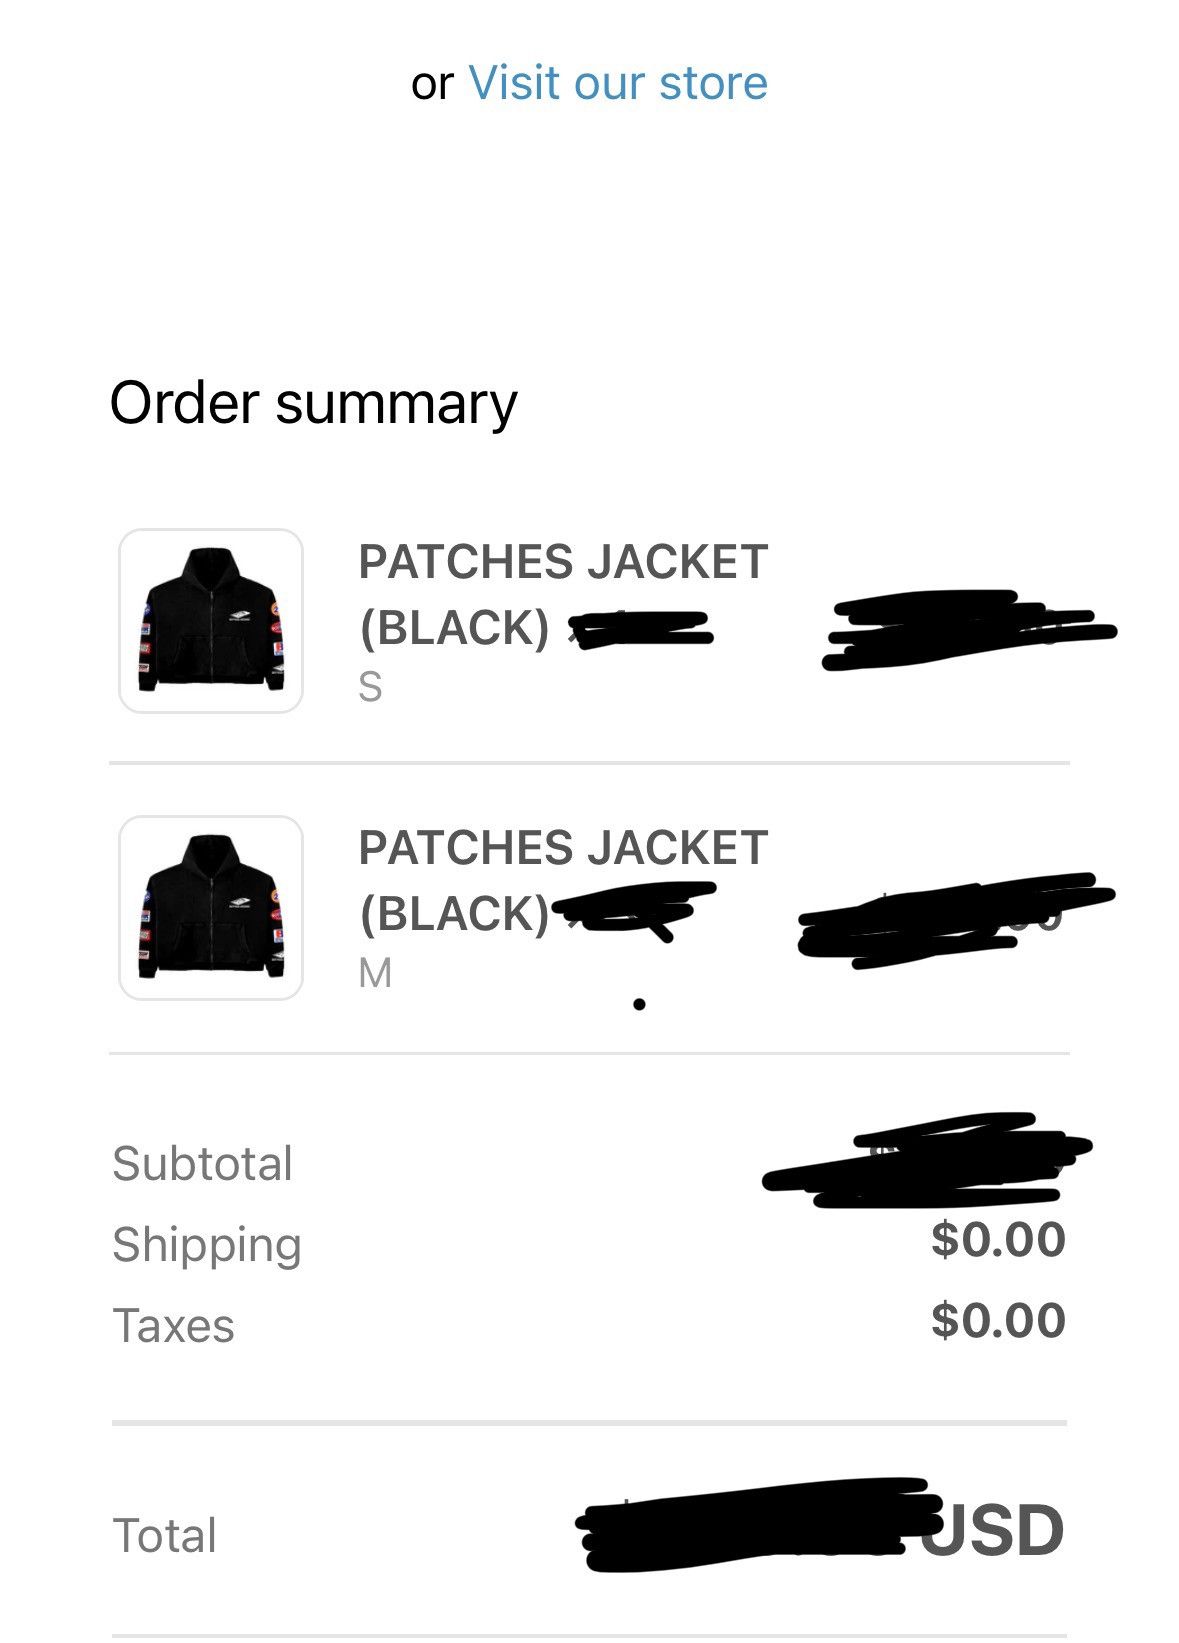Click the divider line below the first jacket
The width and height of the screenshot is (1179, 1643).
[x=589, y=764]
